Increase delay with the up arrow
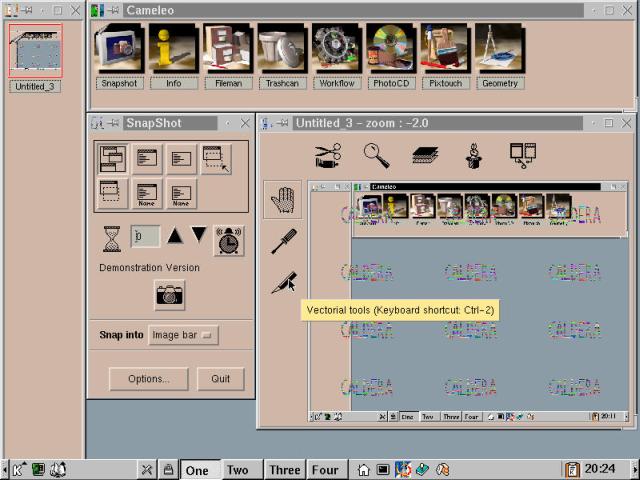Image resolution: width=640 pixels, height=480 pixels. 175,236
